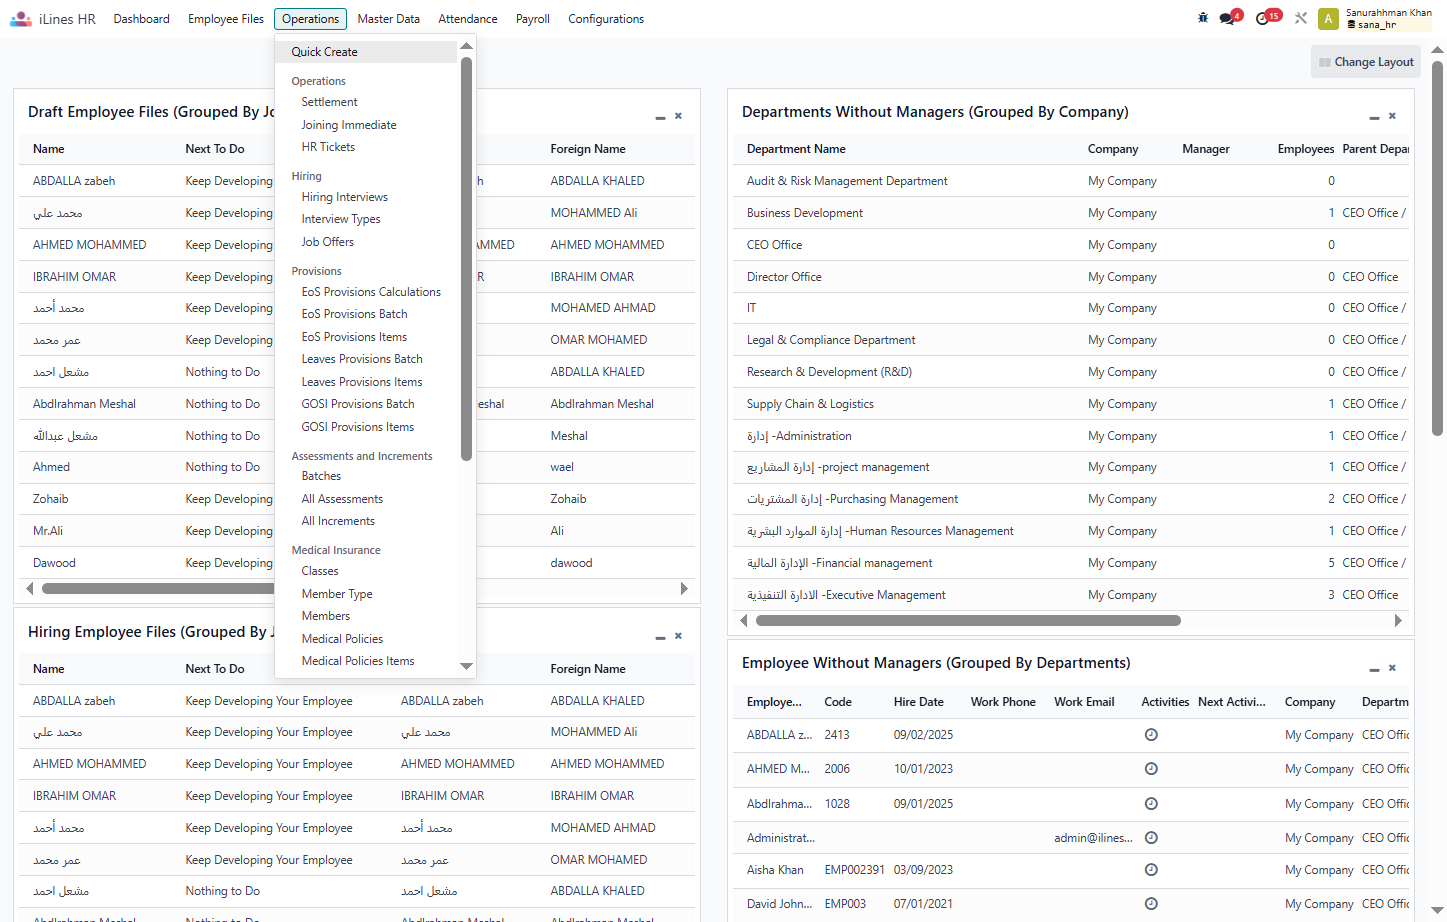This screenshot has width=1447, height=922.
Task: Open the Configurations menu
Action: (x=606, y=19)
